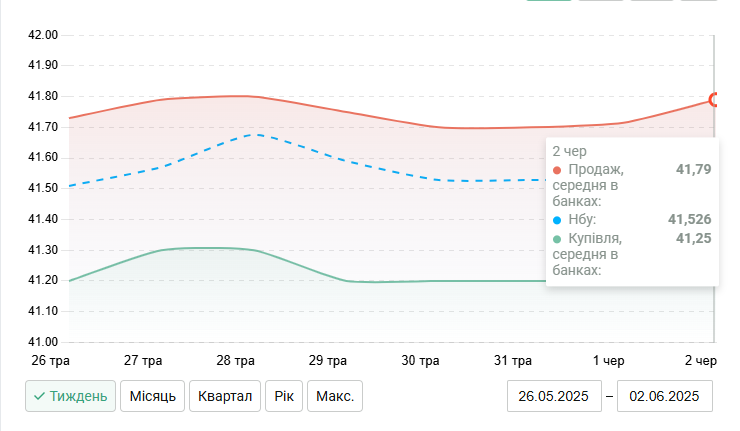Image resolution: width=740 pixels, height=431 pixels.
Task: Click the 26 тра x-axis label
Action: click(50, 360)
